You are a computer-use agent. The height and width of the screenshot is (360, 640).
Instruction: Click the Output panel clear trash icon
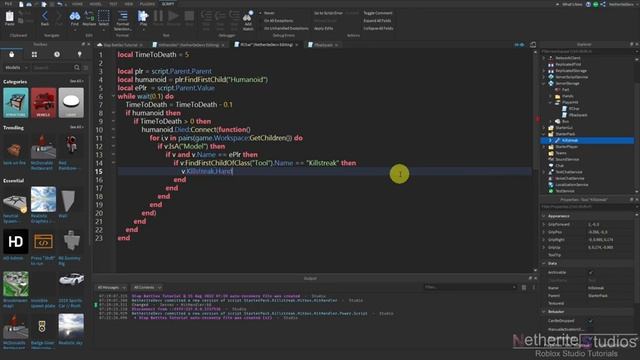[524, 287]
